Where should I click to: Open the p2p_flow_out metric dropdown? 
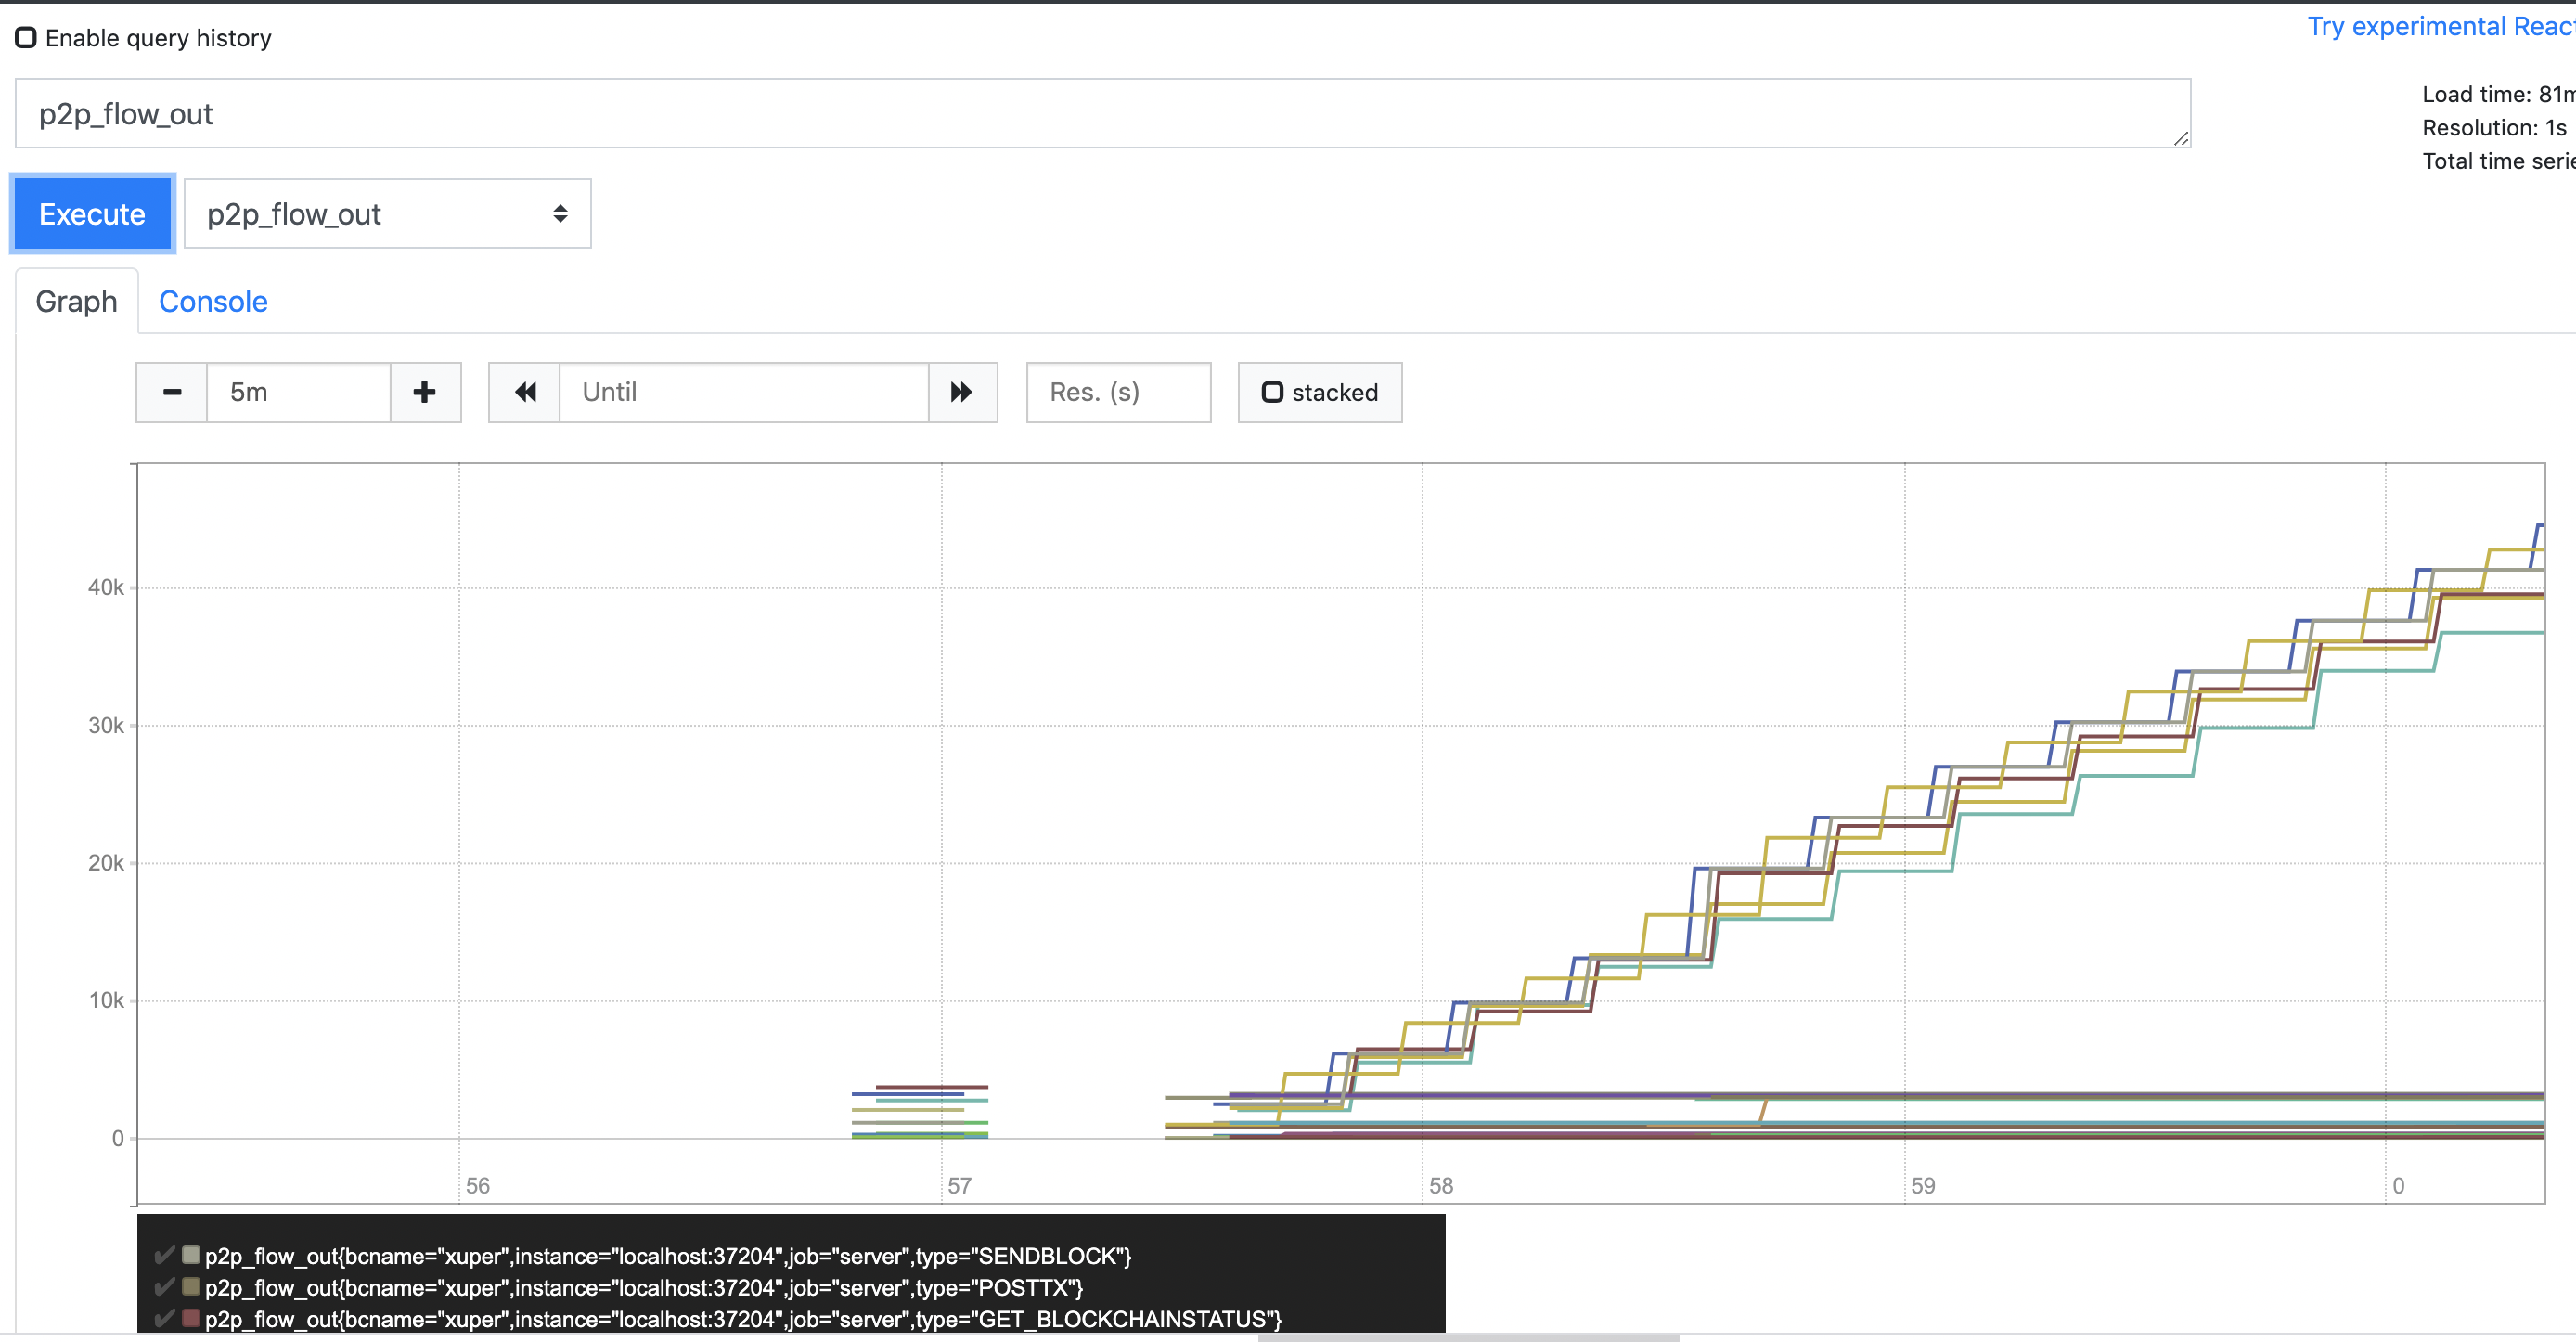[388, 214]
